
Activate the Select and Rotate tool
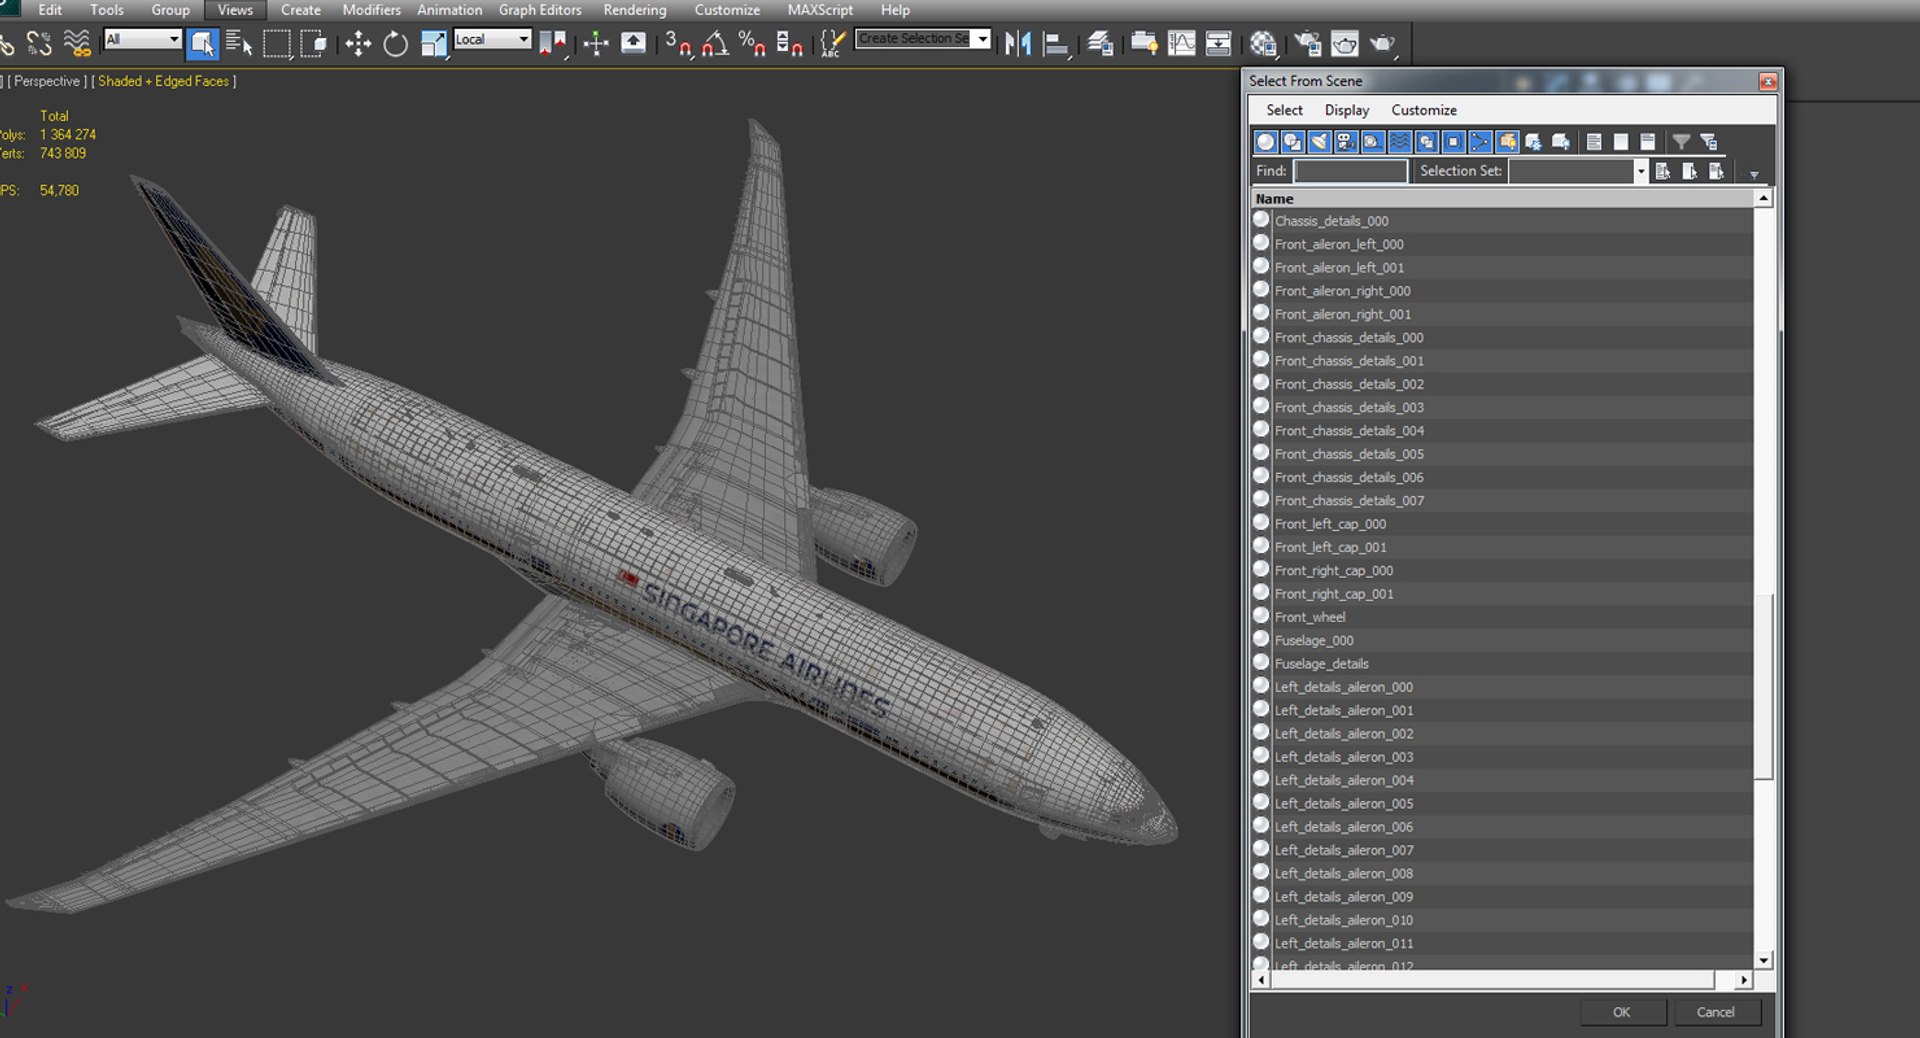(x=396, y=43)
